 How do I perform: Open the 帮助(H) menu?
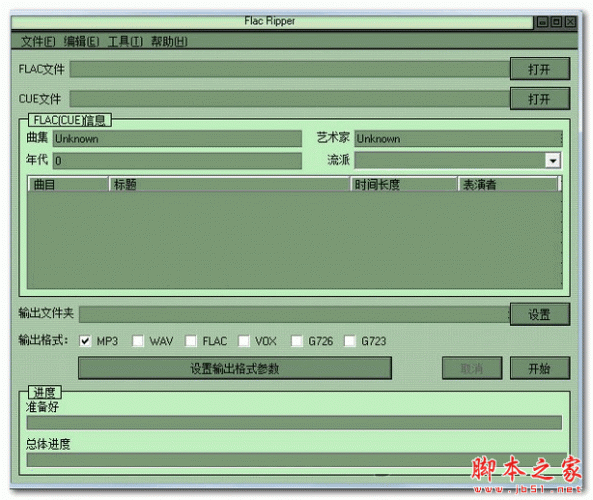pyautogui.click(x=169, y=41)
